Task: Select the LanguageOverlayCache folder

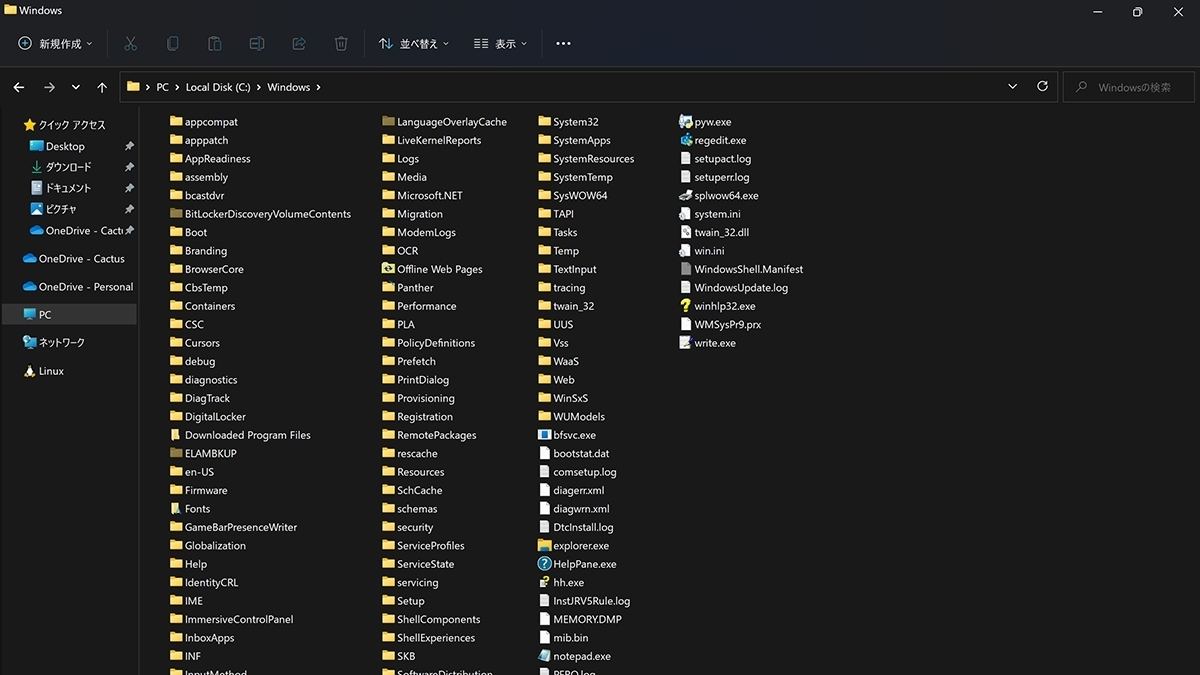Action: coord(444,122)
